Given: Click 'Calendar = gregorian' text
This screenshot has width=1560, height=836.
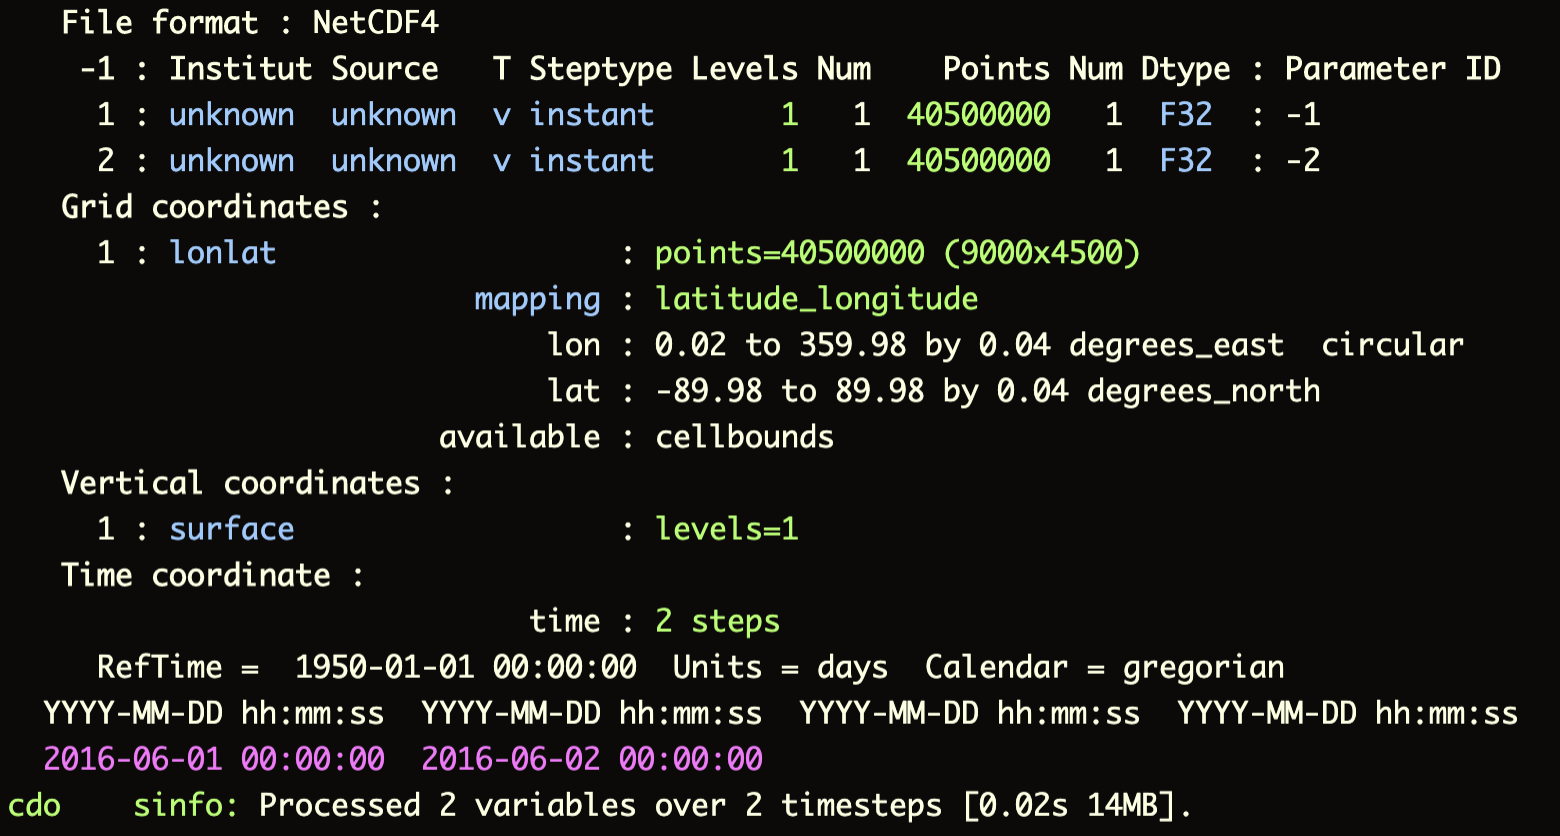Looking at the screenshot, I should tap(1104, 667).
